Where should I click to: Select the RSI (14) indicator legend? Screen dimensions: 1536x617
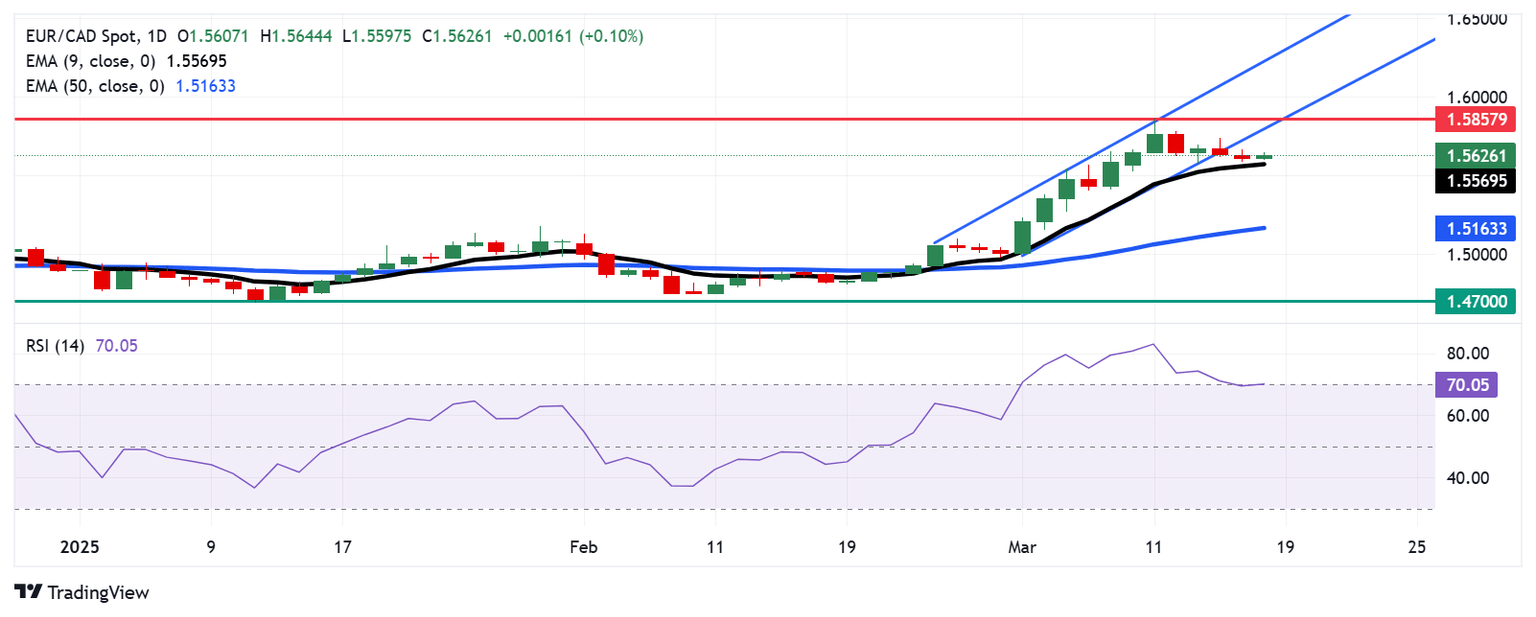point(55,345)
